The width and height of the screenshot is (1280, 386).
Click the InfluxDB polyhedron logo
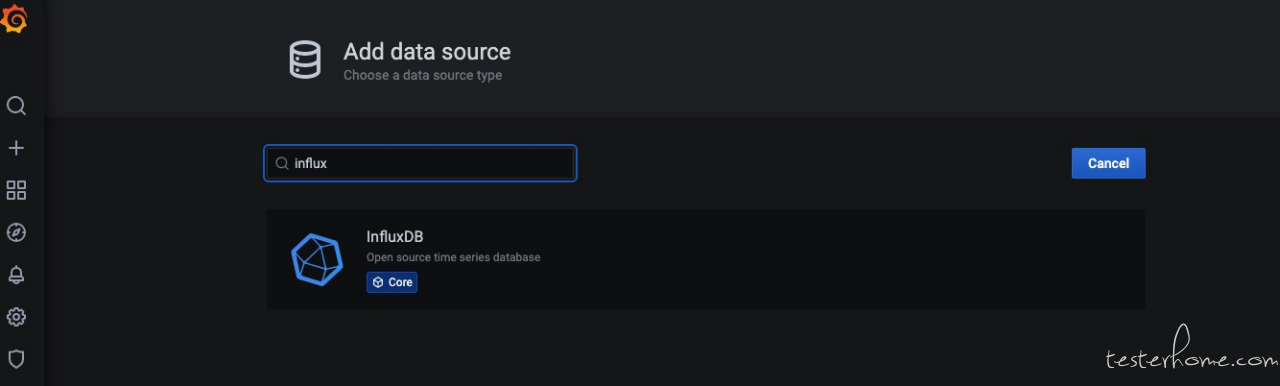316,258
